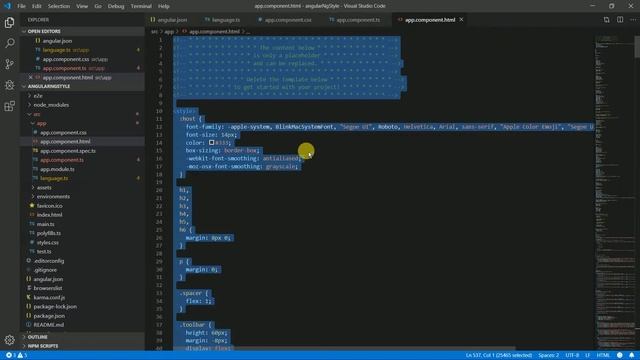Change indentation via Spaces: 2
640x360 pixels.
click(x=548, y=355)
